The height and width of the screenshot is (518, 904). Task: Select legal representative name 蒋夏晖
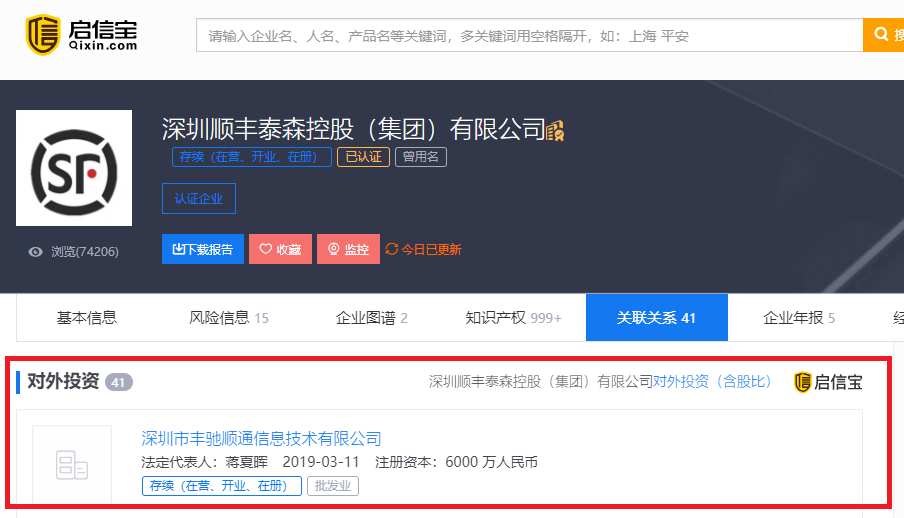point(246,462)
